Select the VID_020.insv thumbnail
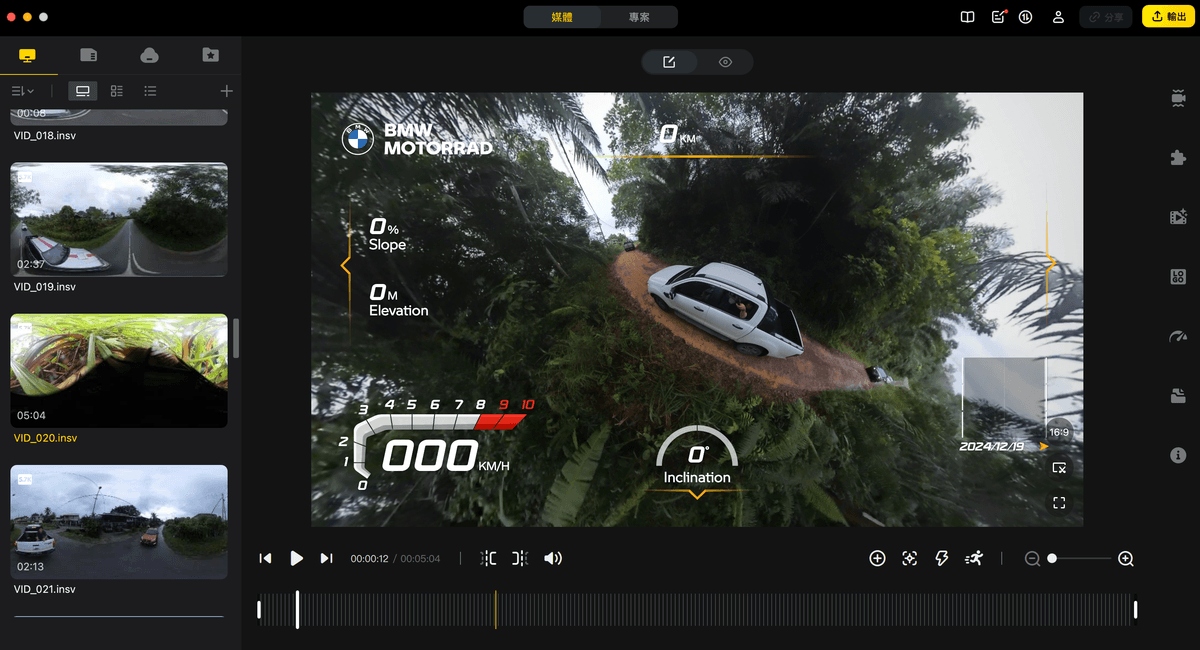1200x650 pixels. tap(119, 371)
